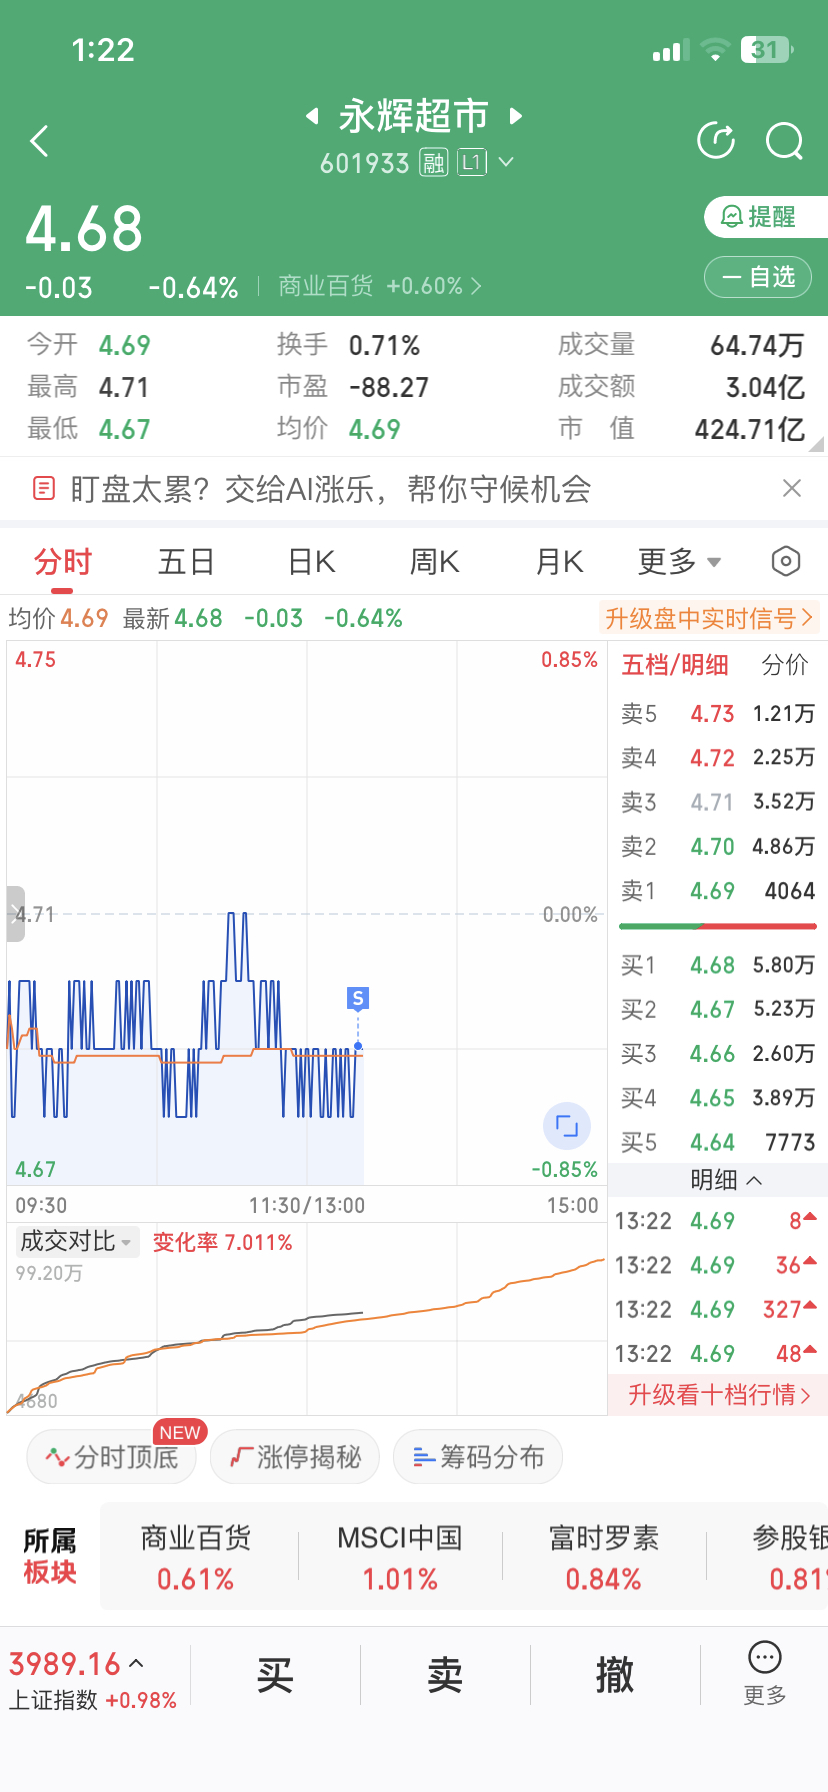Select 卖5 4.73 order row
The image size is (828, 1792).
718,714
